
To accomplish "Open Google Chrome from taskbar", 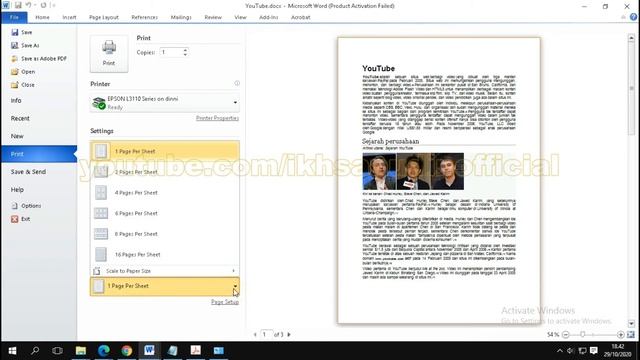I will pos(127,351).
